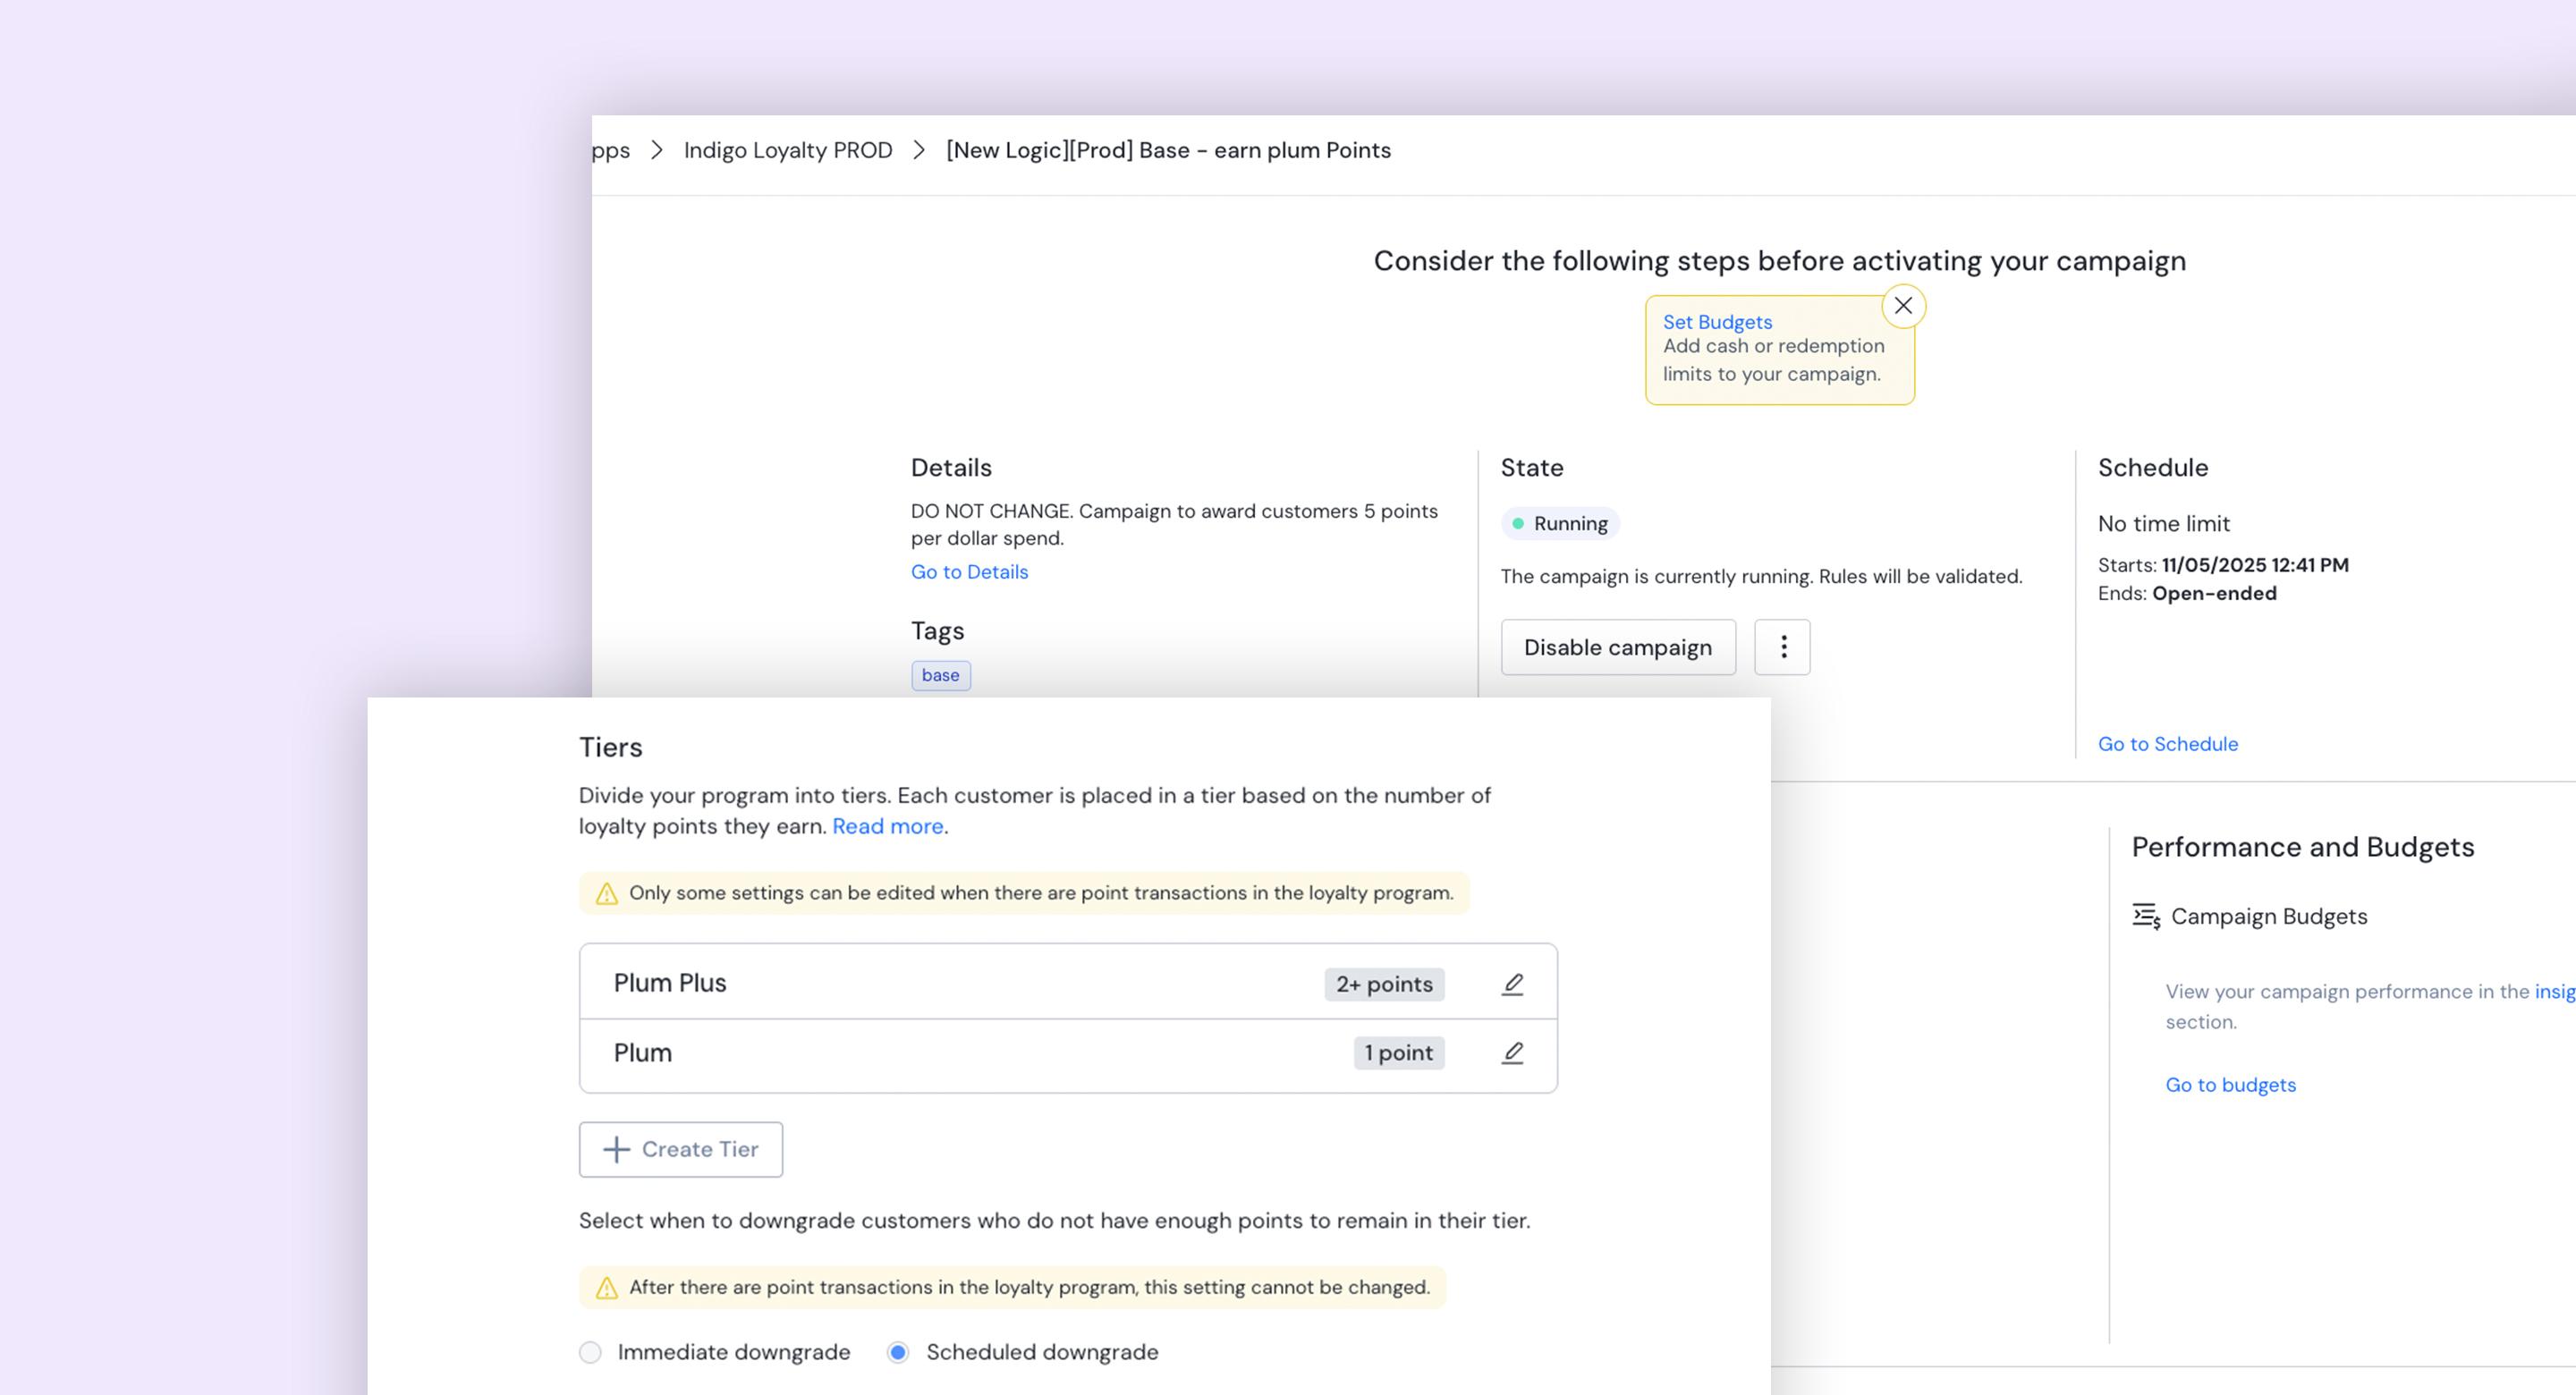Follow the Go to budgets link

2230,1085
